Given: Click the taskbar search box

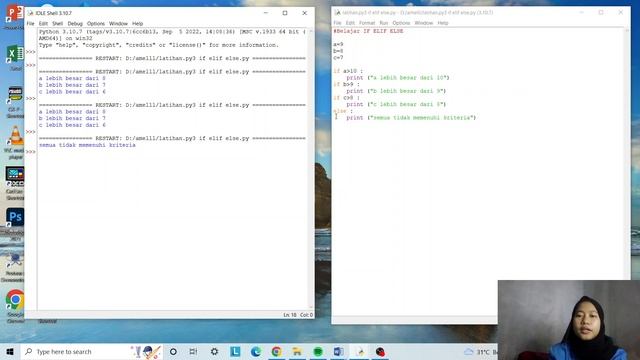Looking at the screenshot, I should [92, 351].
